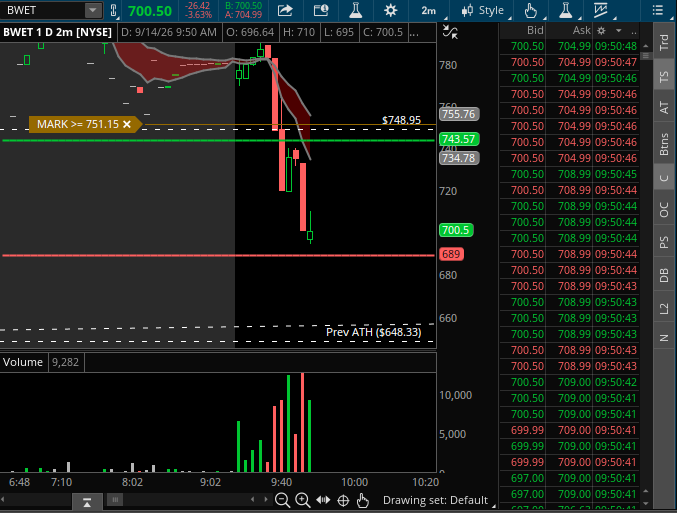This screenshot has height=513, width=677.
Task: Collapse the volume subgraph toggle button
Action: [x=87, y=502]
